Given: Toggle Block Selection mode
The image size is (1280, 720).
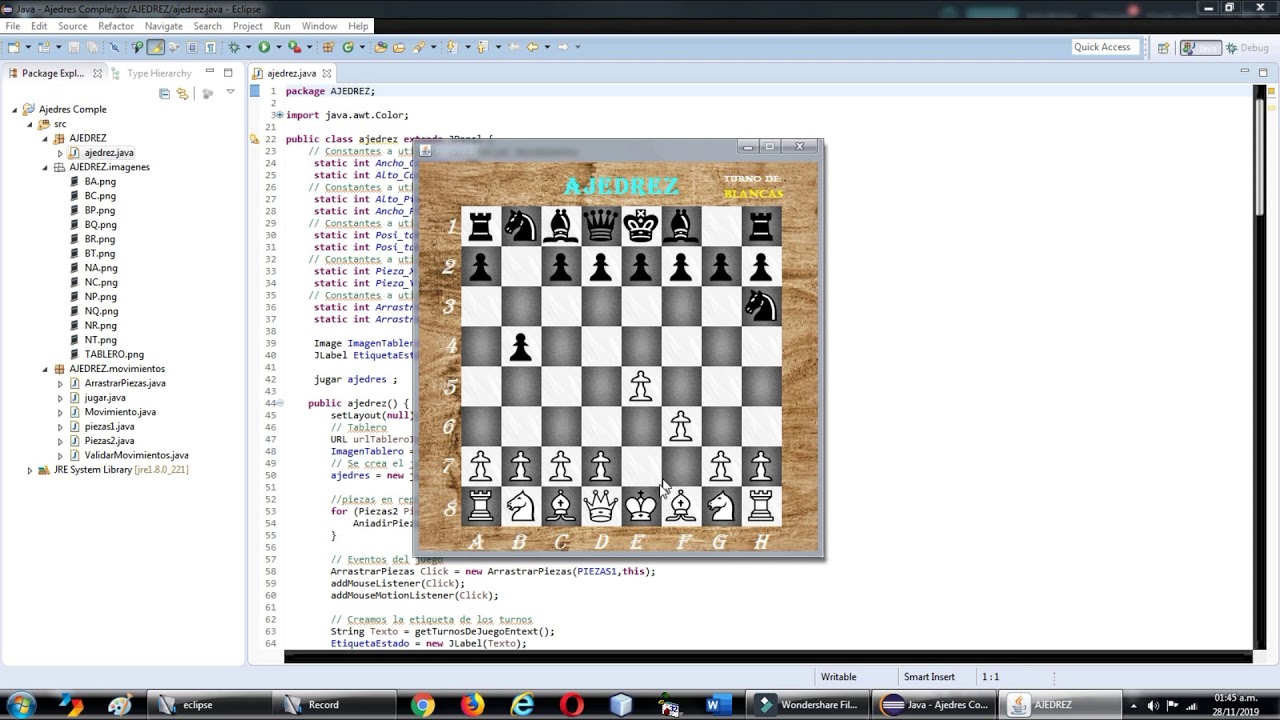Looking at the screenshot, I should (x=191, y=47).
